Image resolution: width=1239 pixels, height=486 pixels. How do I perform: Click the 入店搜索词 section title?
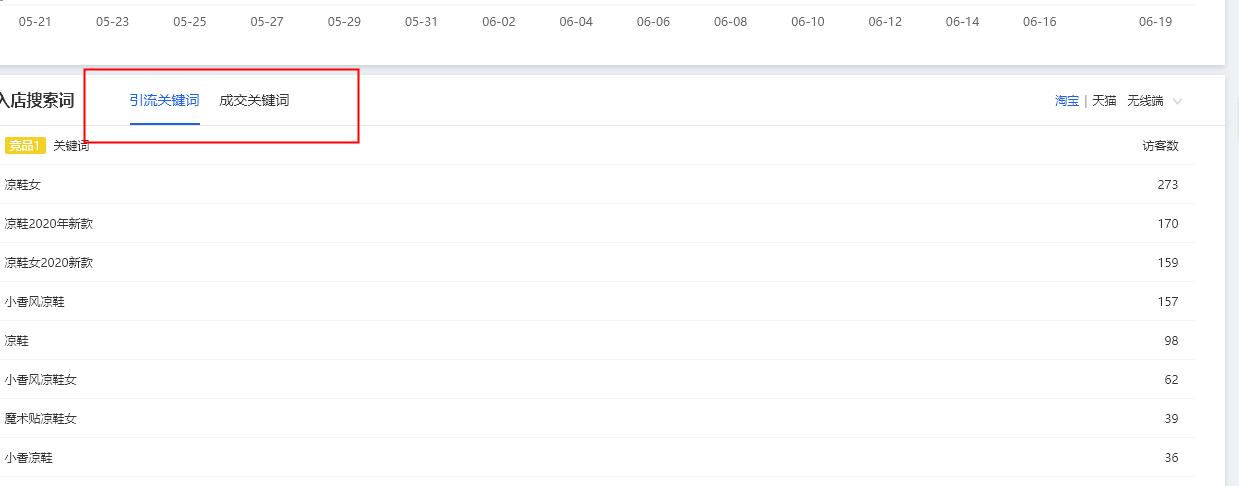tap(37, 100)
